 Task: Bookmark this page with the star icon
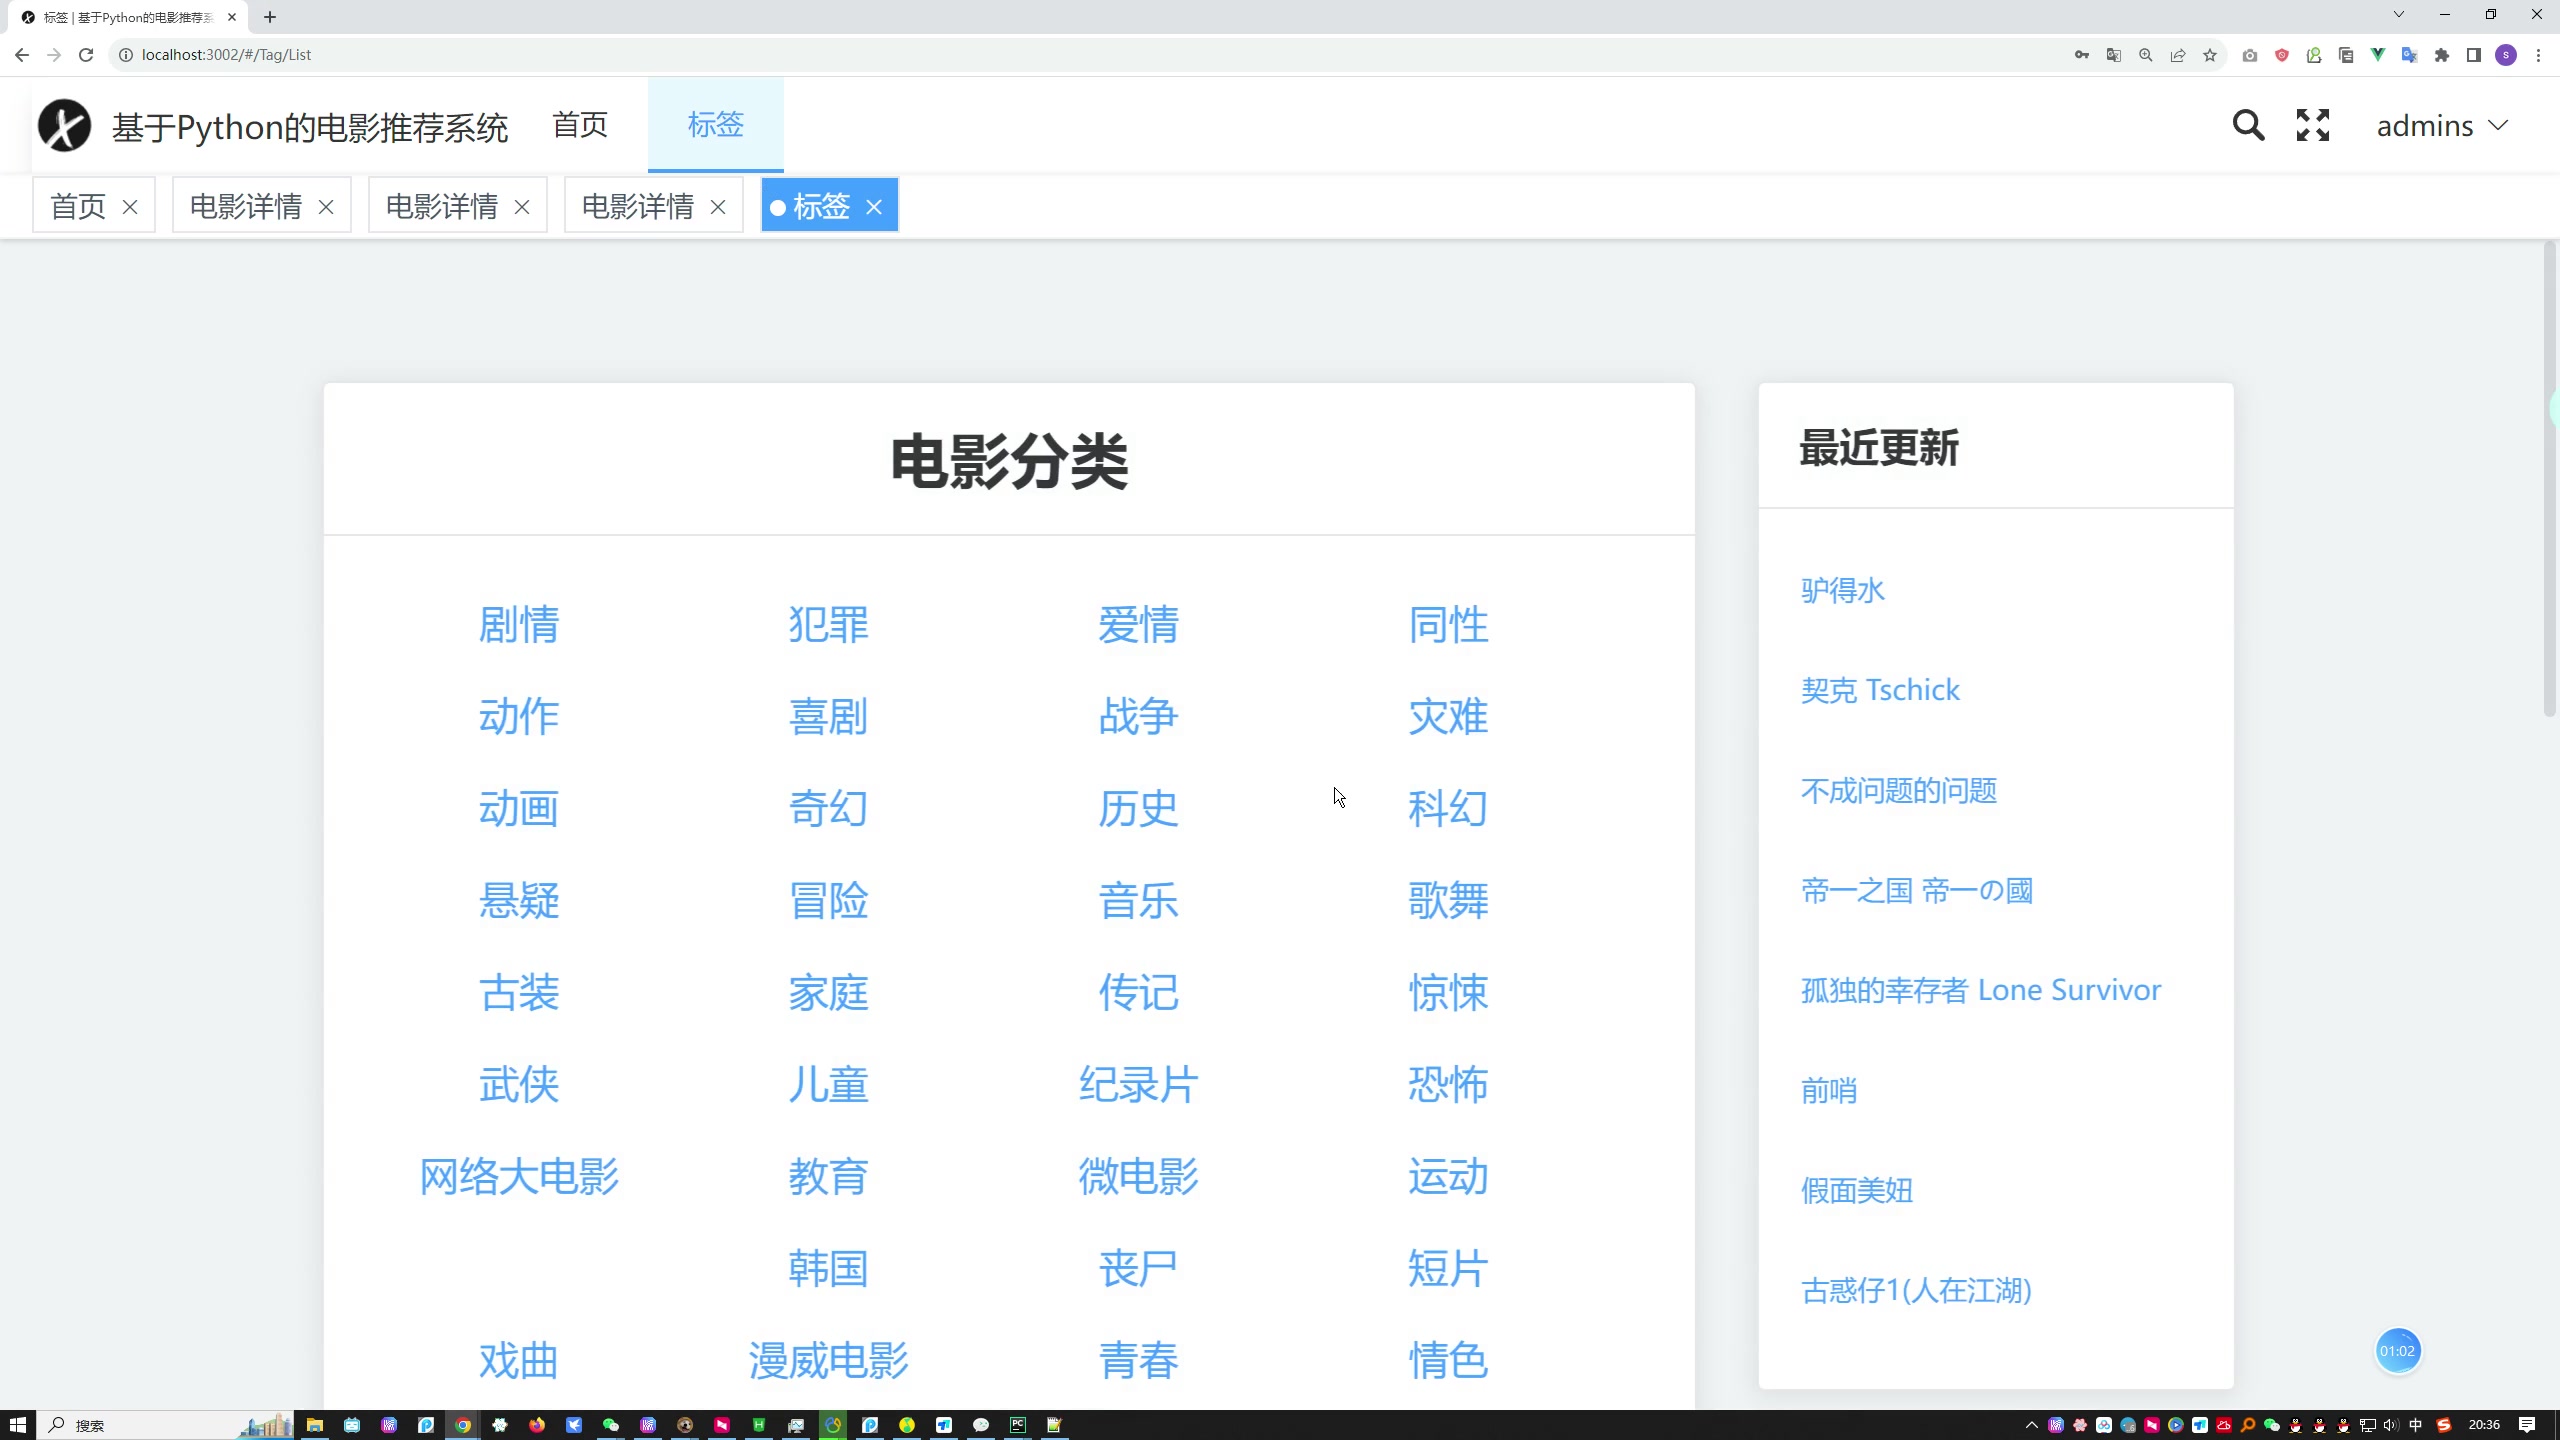2210,55
